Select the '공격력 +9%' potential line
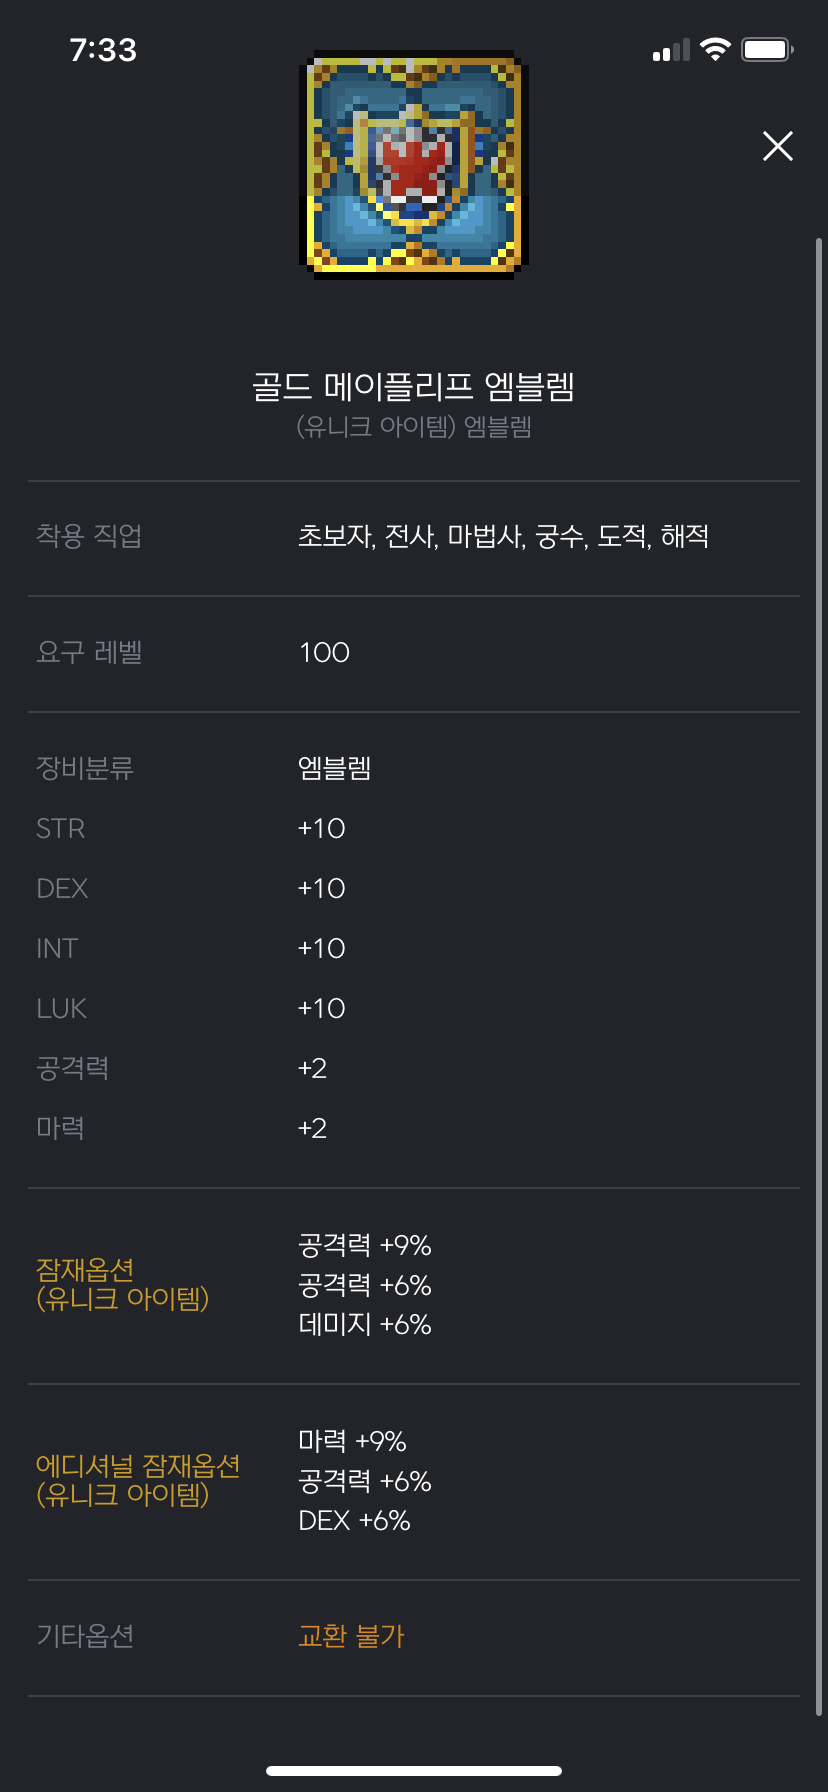This screenshot has height=1792, width=828. (x=365, y=1245)
